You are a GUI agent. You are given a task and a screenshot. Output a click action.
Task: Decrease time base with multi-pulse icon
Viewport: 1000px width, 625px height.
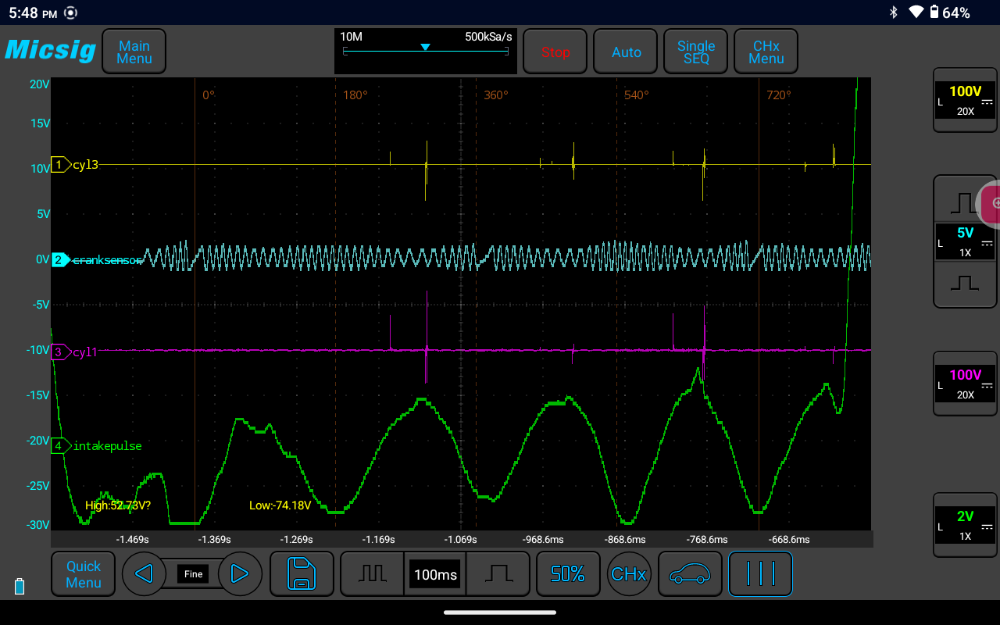[372, 574]
